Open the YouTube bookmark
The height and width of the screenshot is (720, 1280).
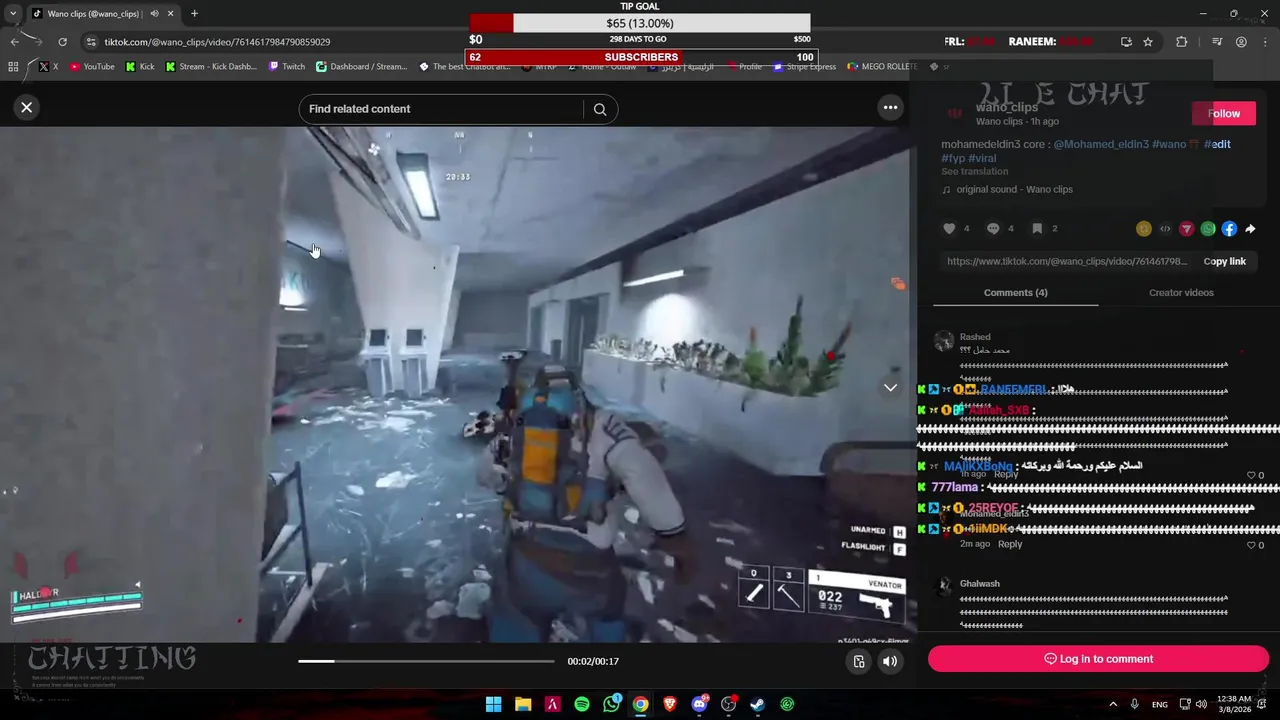tap(92, 67)
